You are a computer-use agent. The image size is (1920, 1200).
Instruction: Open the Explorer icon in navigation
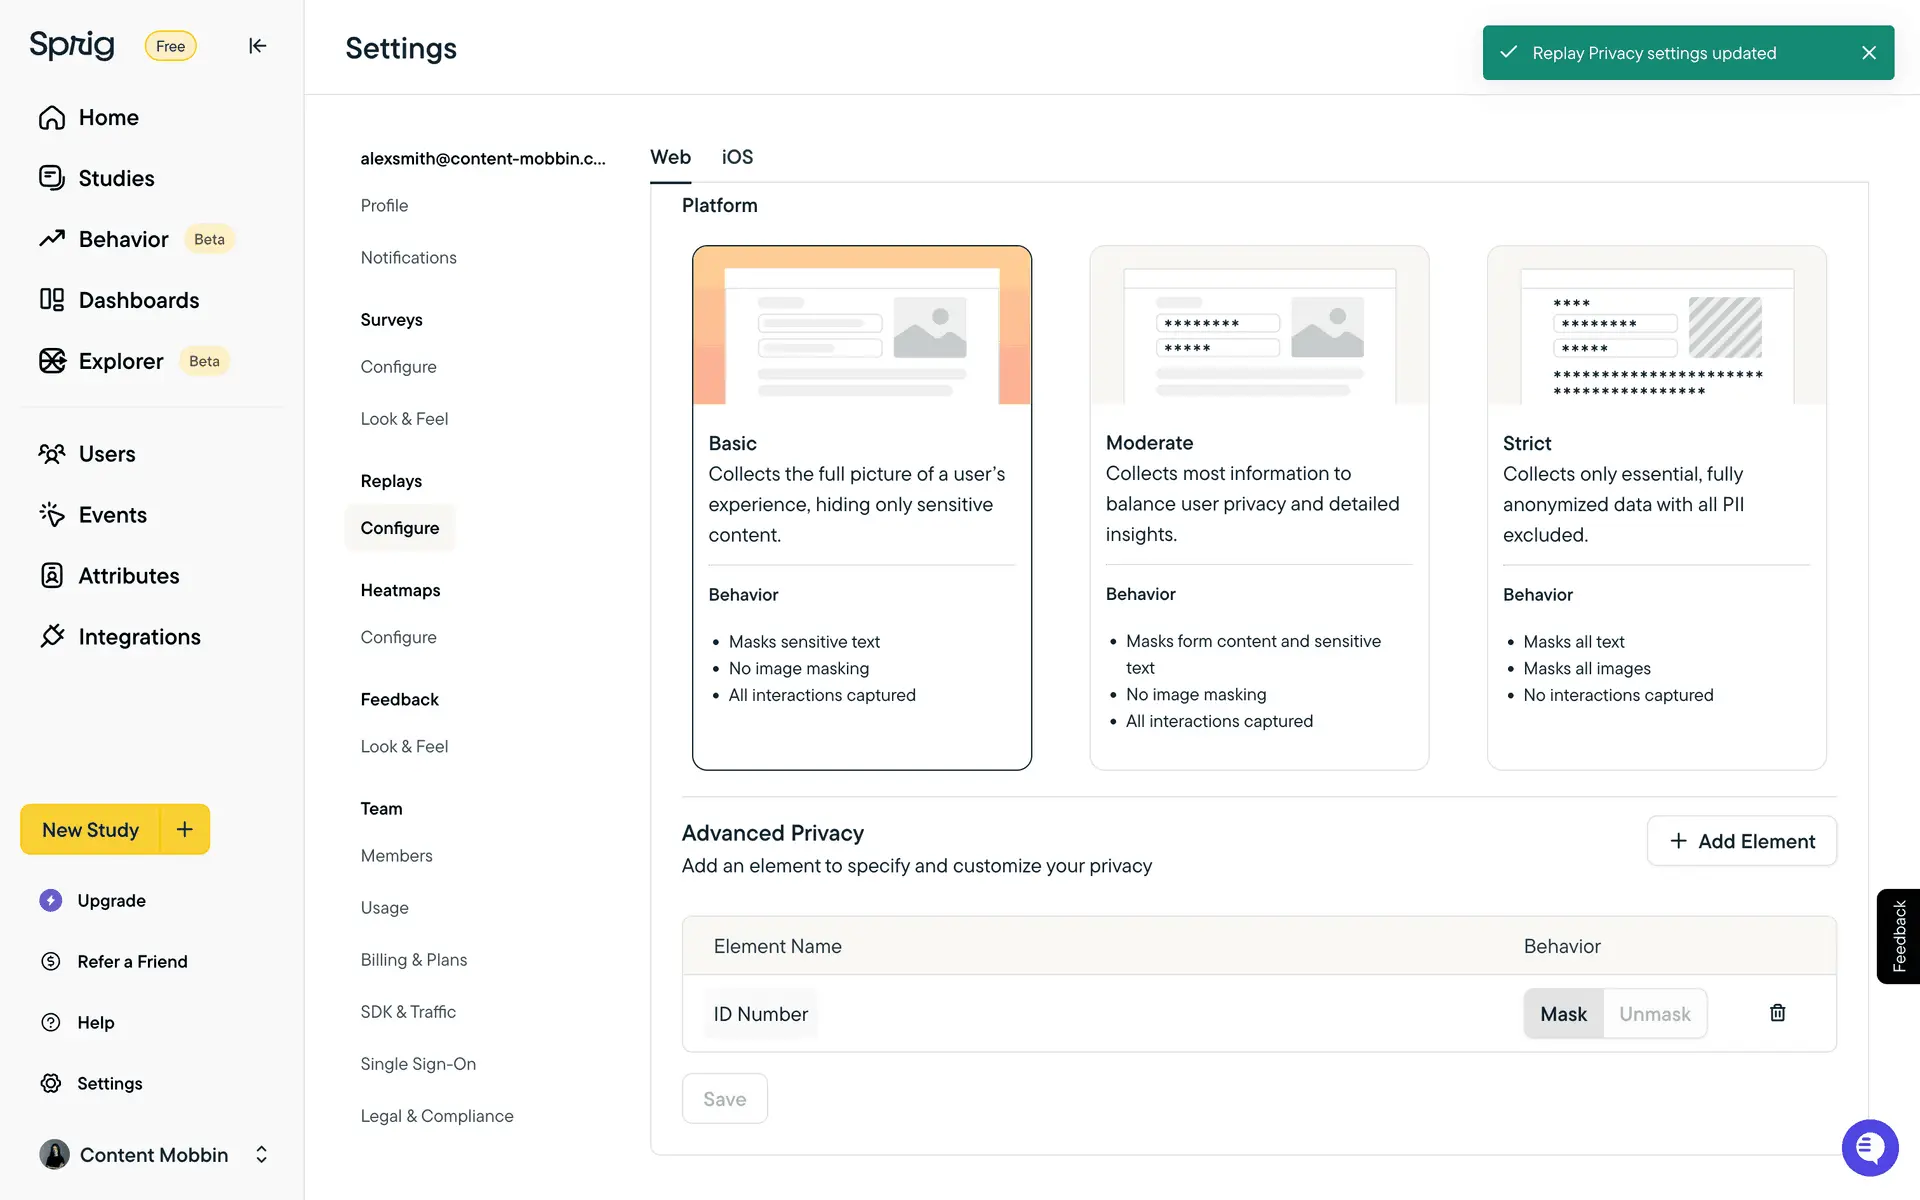click(52, 361)
